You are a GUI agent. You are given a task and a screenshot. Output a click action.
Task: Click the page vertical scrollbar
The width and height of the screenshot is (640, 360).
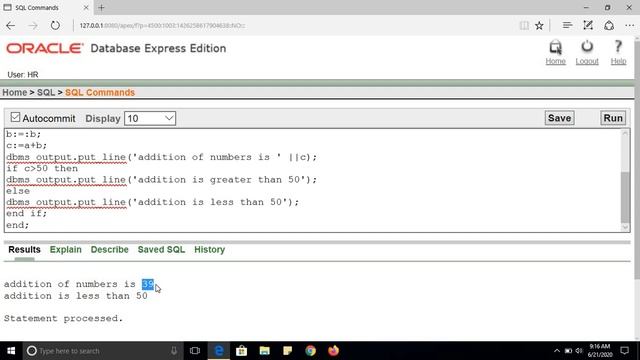637,159
